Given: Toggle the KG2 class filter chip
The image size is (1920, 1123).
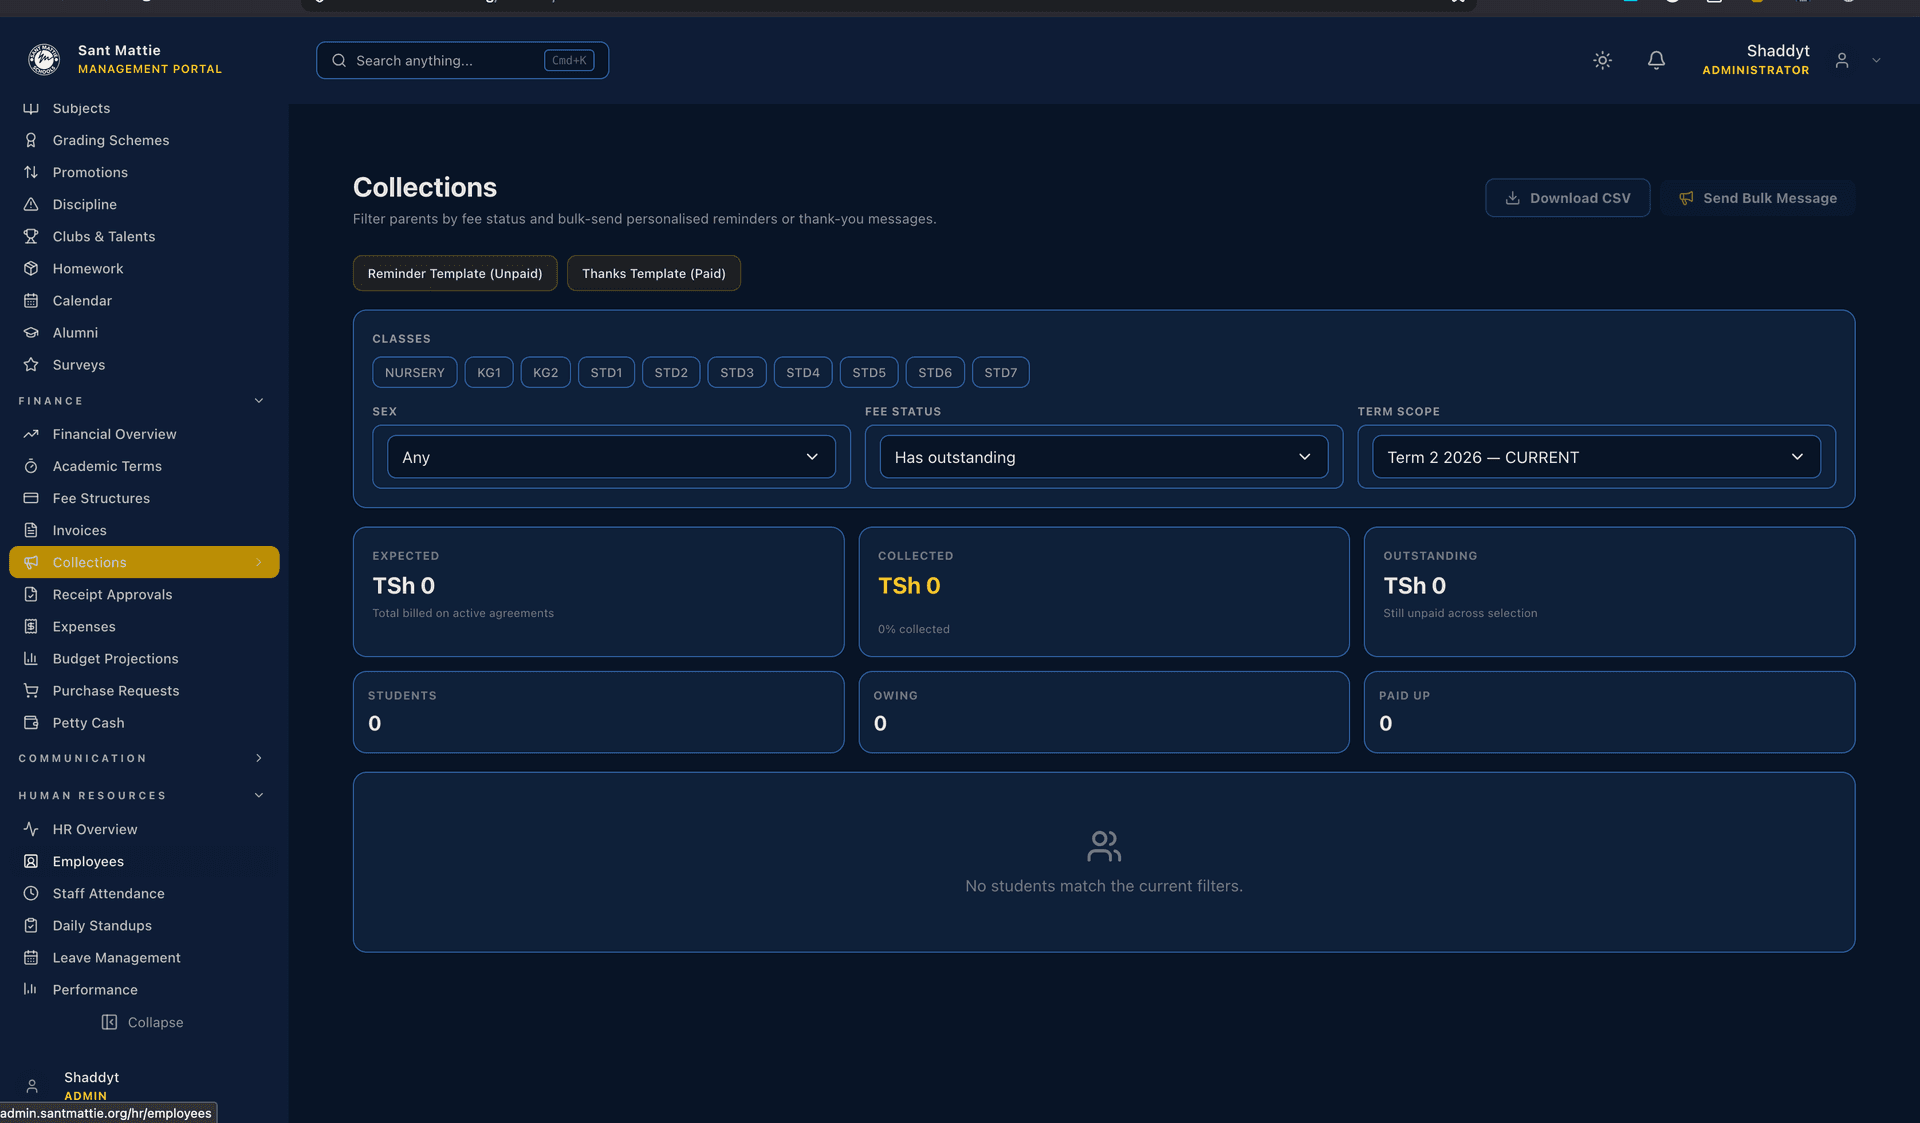Looking at the screenshot, I should pyautogui.click(x=545, y=373).
